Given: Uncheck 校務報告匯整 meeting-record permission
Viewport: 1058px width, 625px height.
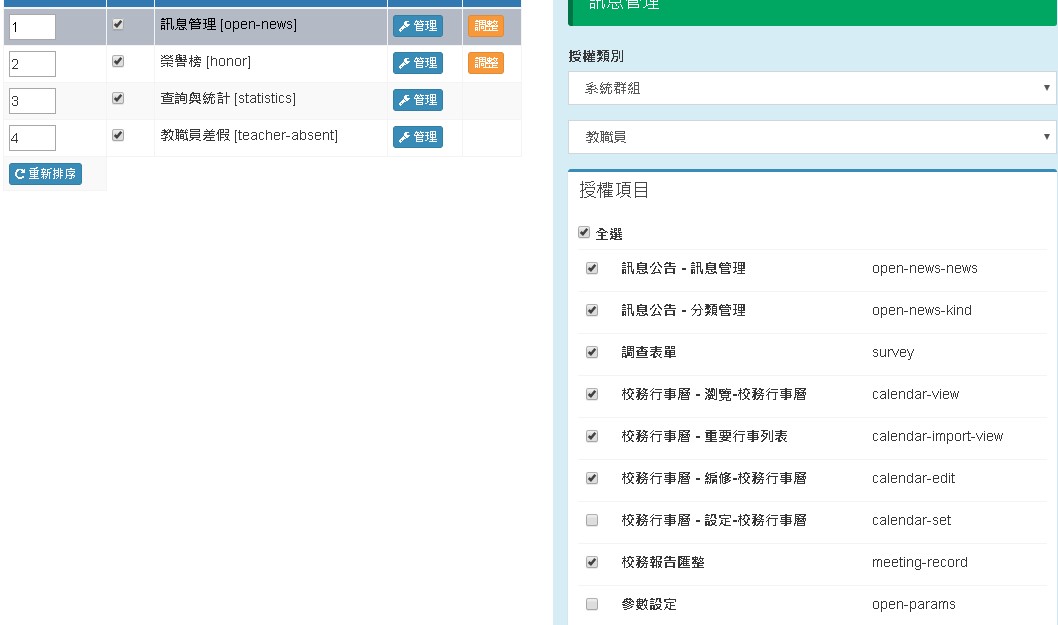Looking at the screenshot, I should pos(592,562).
